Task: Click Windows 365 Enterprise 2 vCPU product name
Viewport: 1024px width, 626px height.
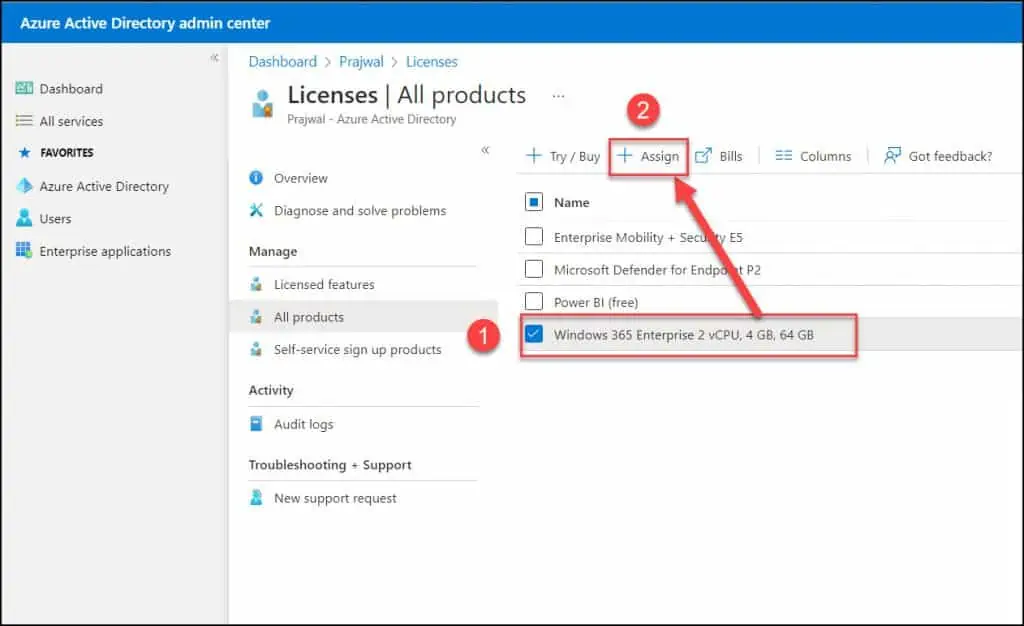Action: tap(684, 335)
